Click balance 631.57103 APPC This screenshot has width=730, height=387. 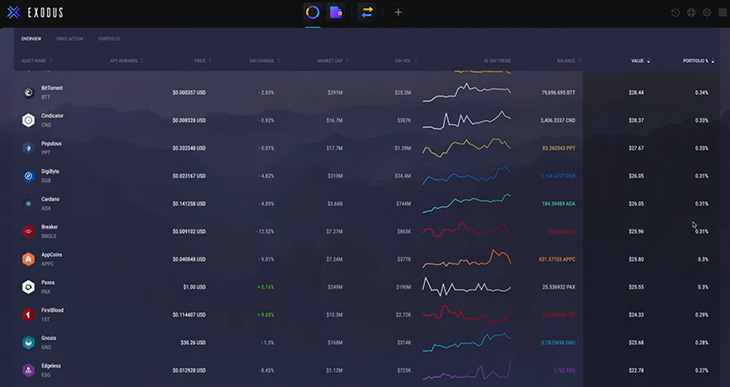pos(557,259)
